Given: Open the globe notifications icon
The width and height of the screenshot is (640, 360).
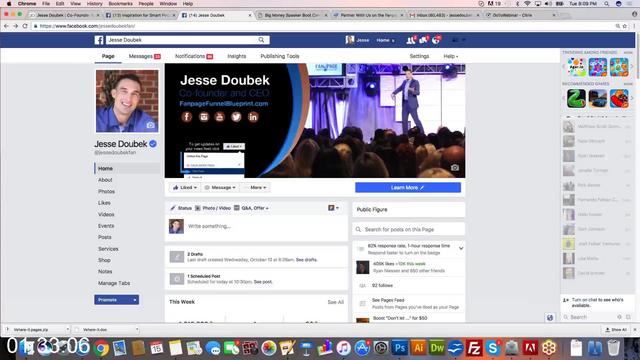Looking at the screenshot, I should point(436,40).
